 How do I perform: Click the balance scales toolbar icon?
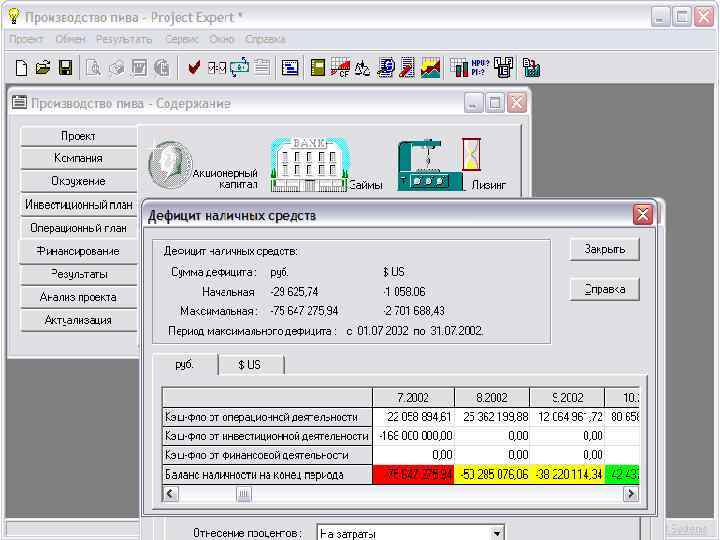click(x=363, y=68)
